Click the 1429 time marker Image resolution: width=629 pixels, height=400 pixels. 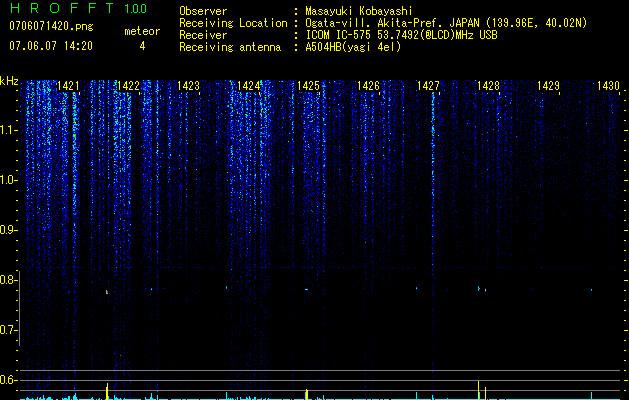548,86
